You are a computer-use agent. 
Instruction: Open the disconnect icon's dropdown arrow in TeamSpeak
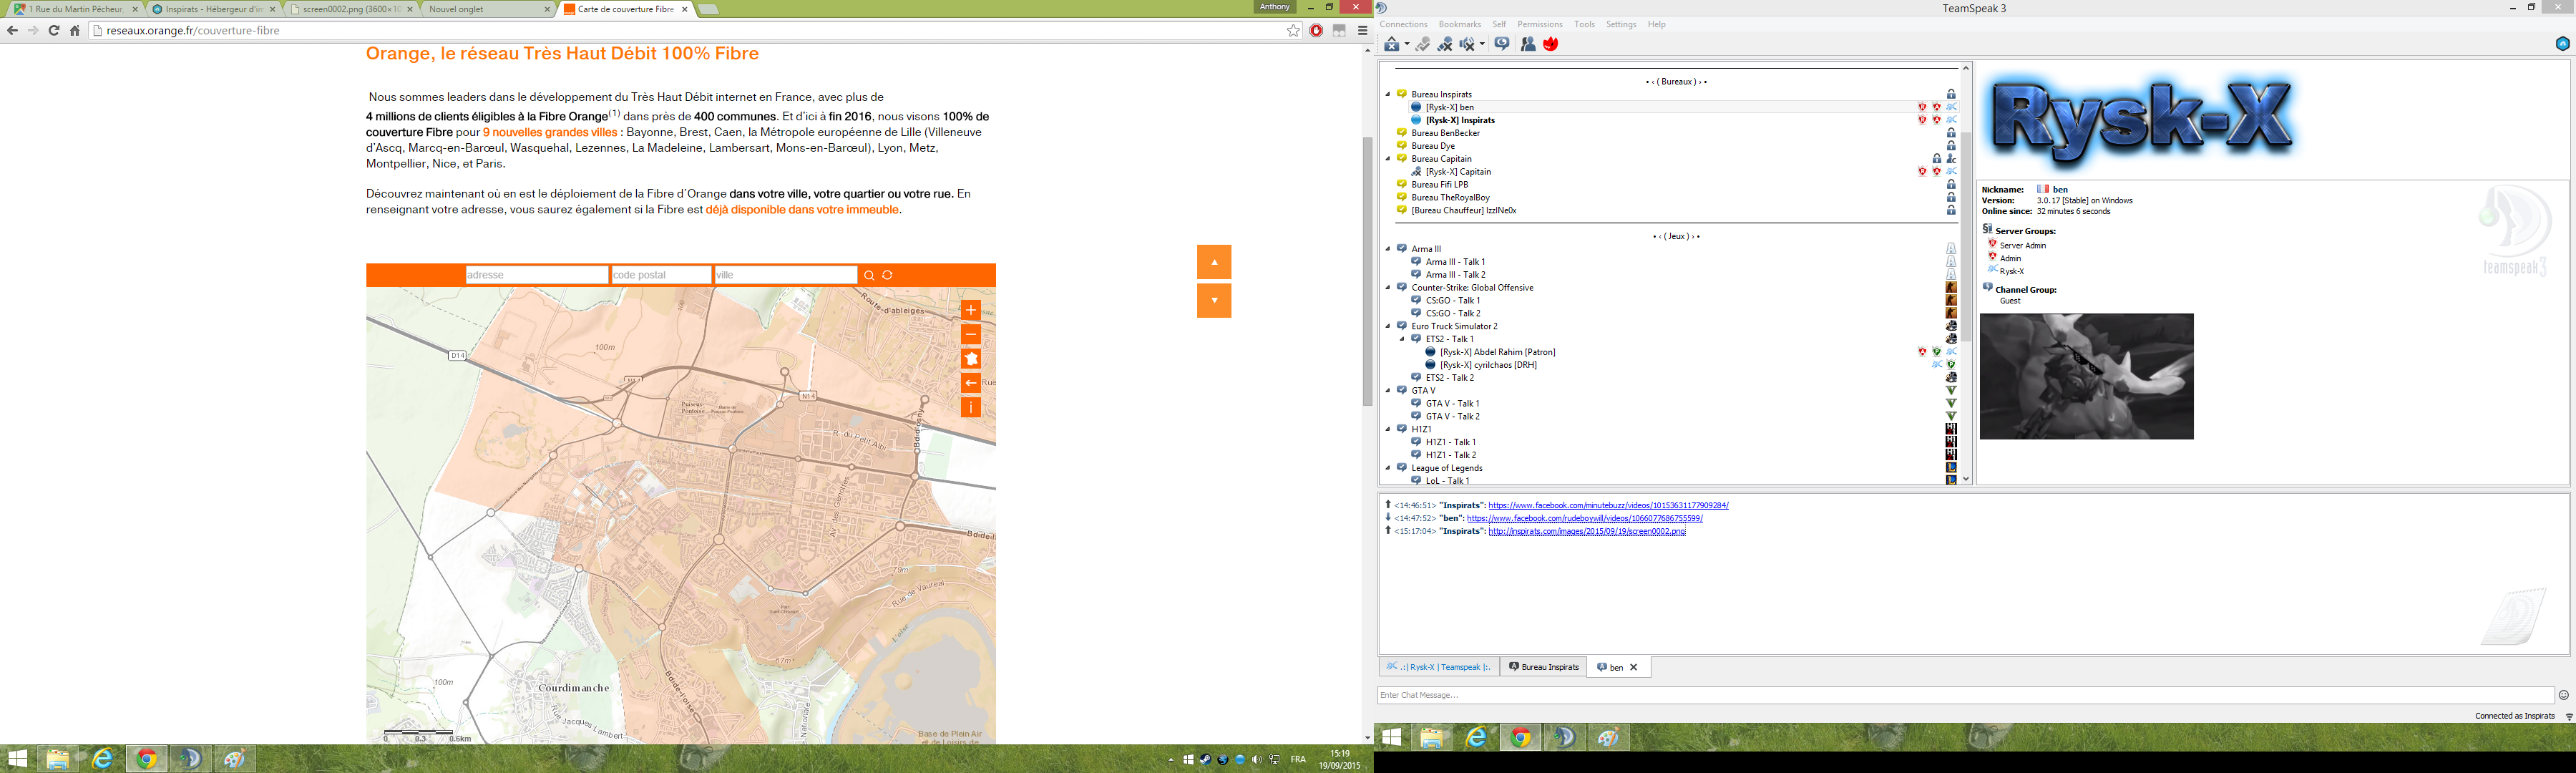[1408, 44]
